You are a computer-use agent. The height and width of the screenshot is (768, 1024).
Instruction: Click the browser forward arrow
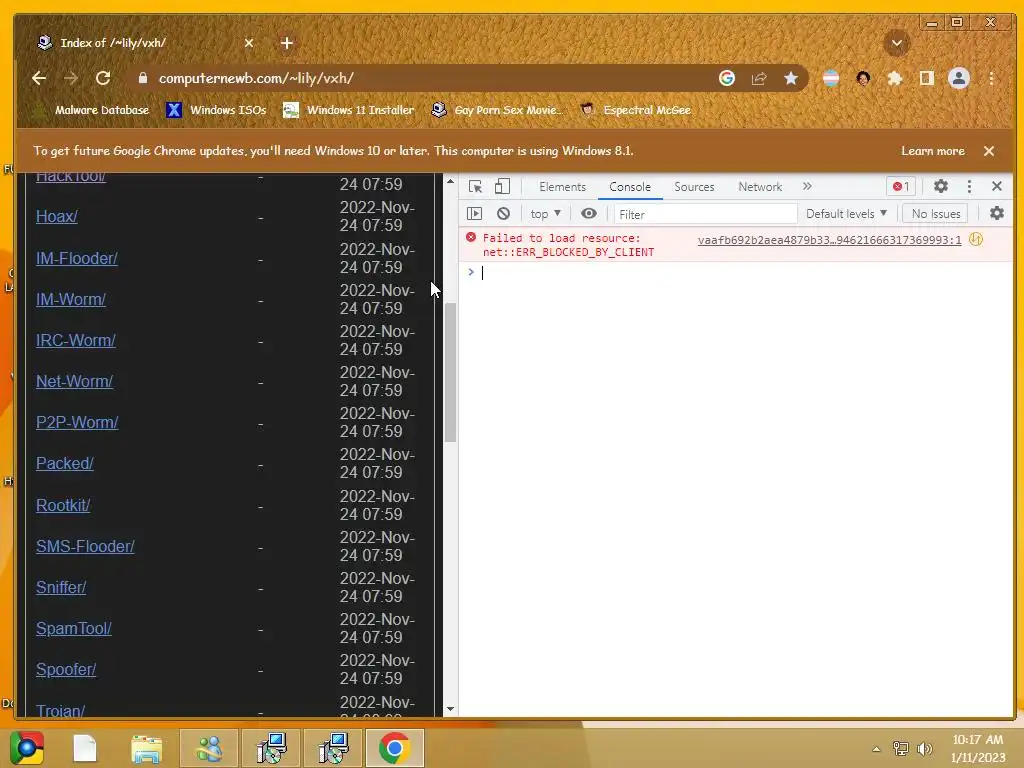pos(71,78)
